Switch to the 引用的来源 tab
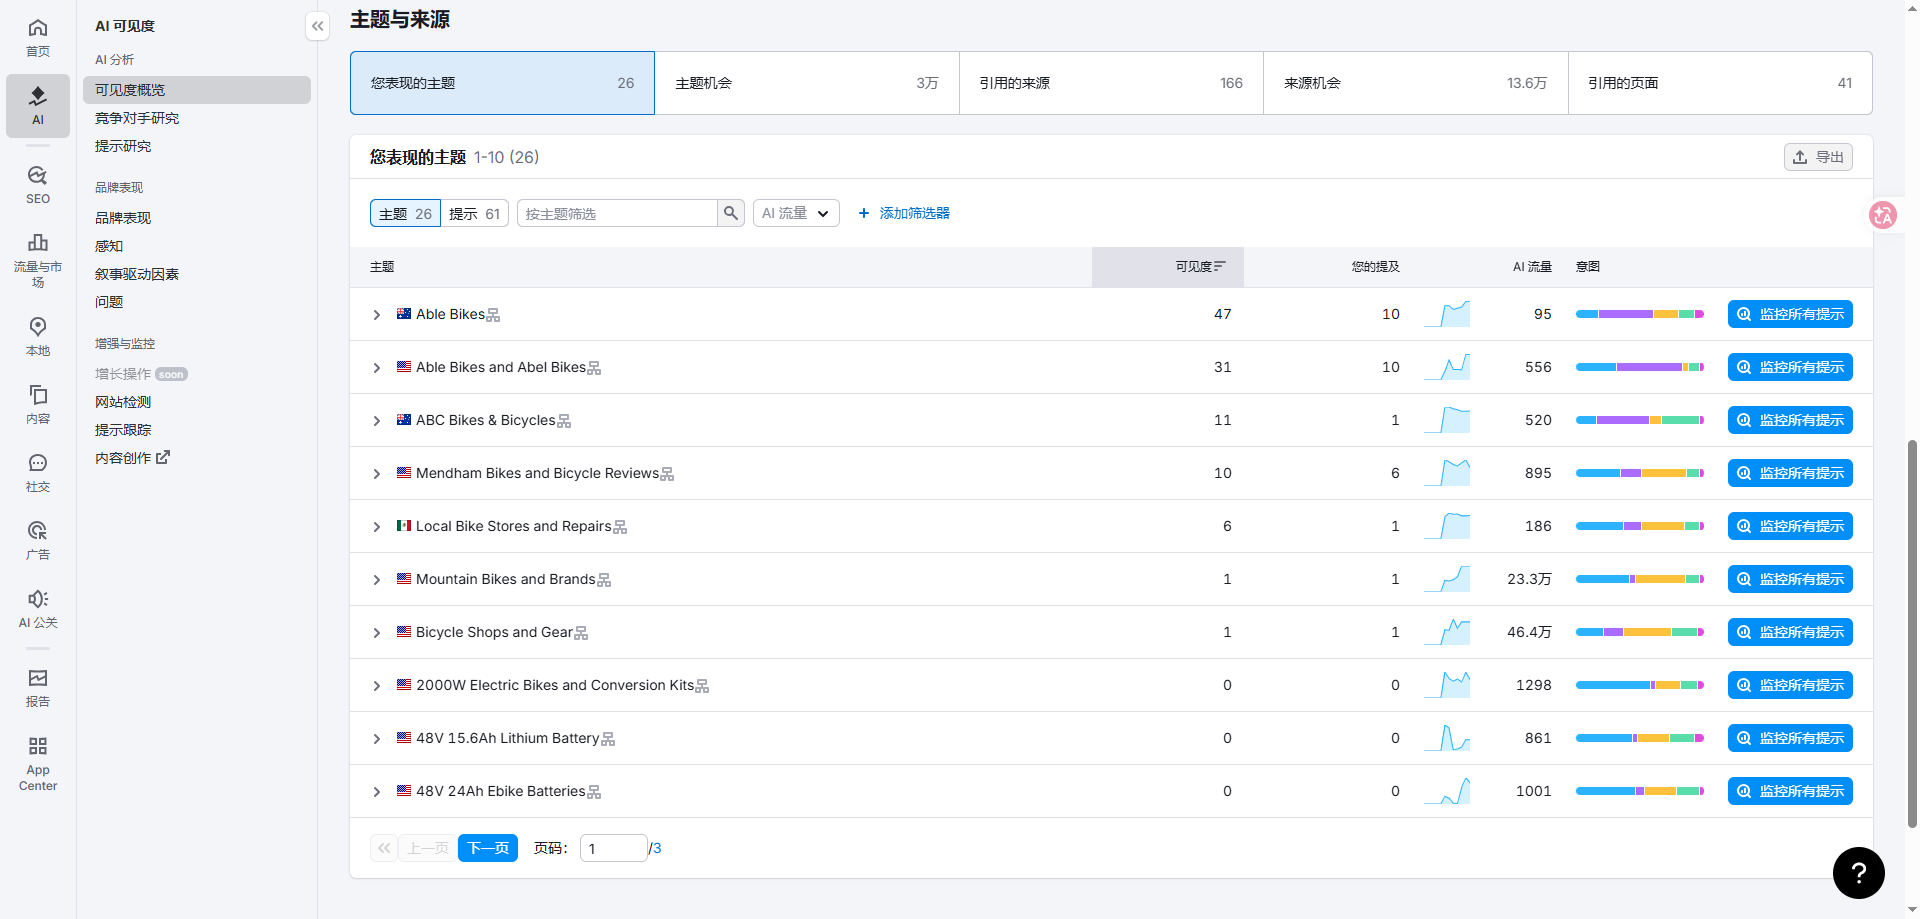This screenshot has height=919, width=1920. (1110, 83)
